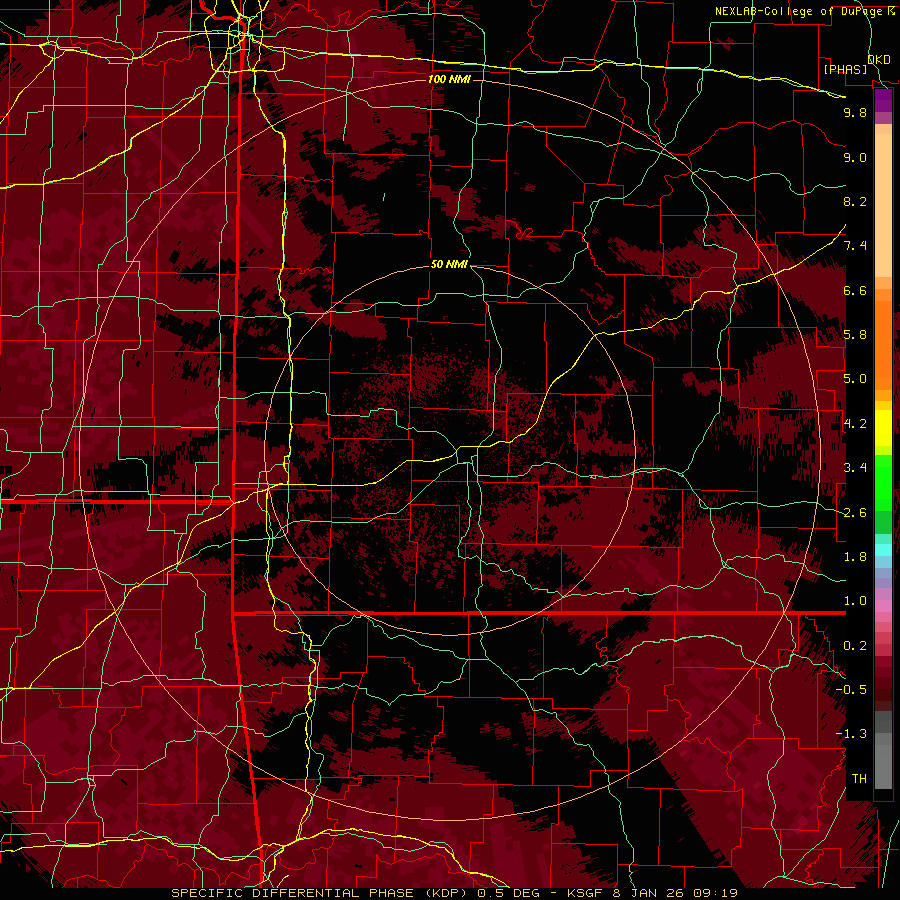900x900 pixels.
Task: Click the 09:19 timestamp
Action: (x=717, y=893)
